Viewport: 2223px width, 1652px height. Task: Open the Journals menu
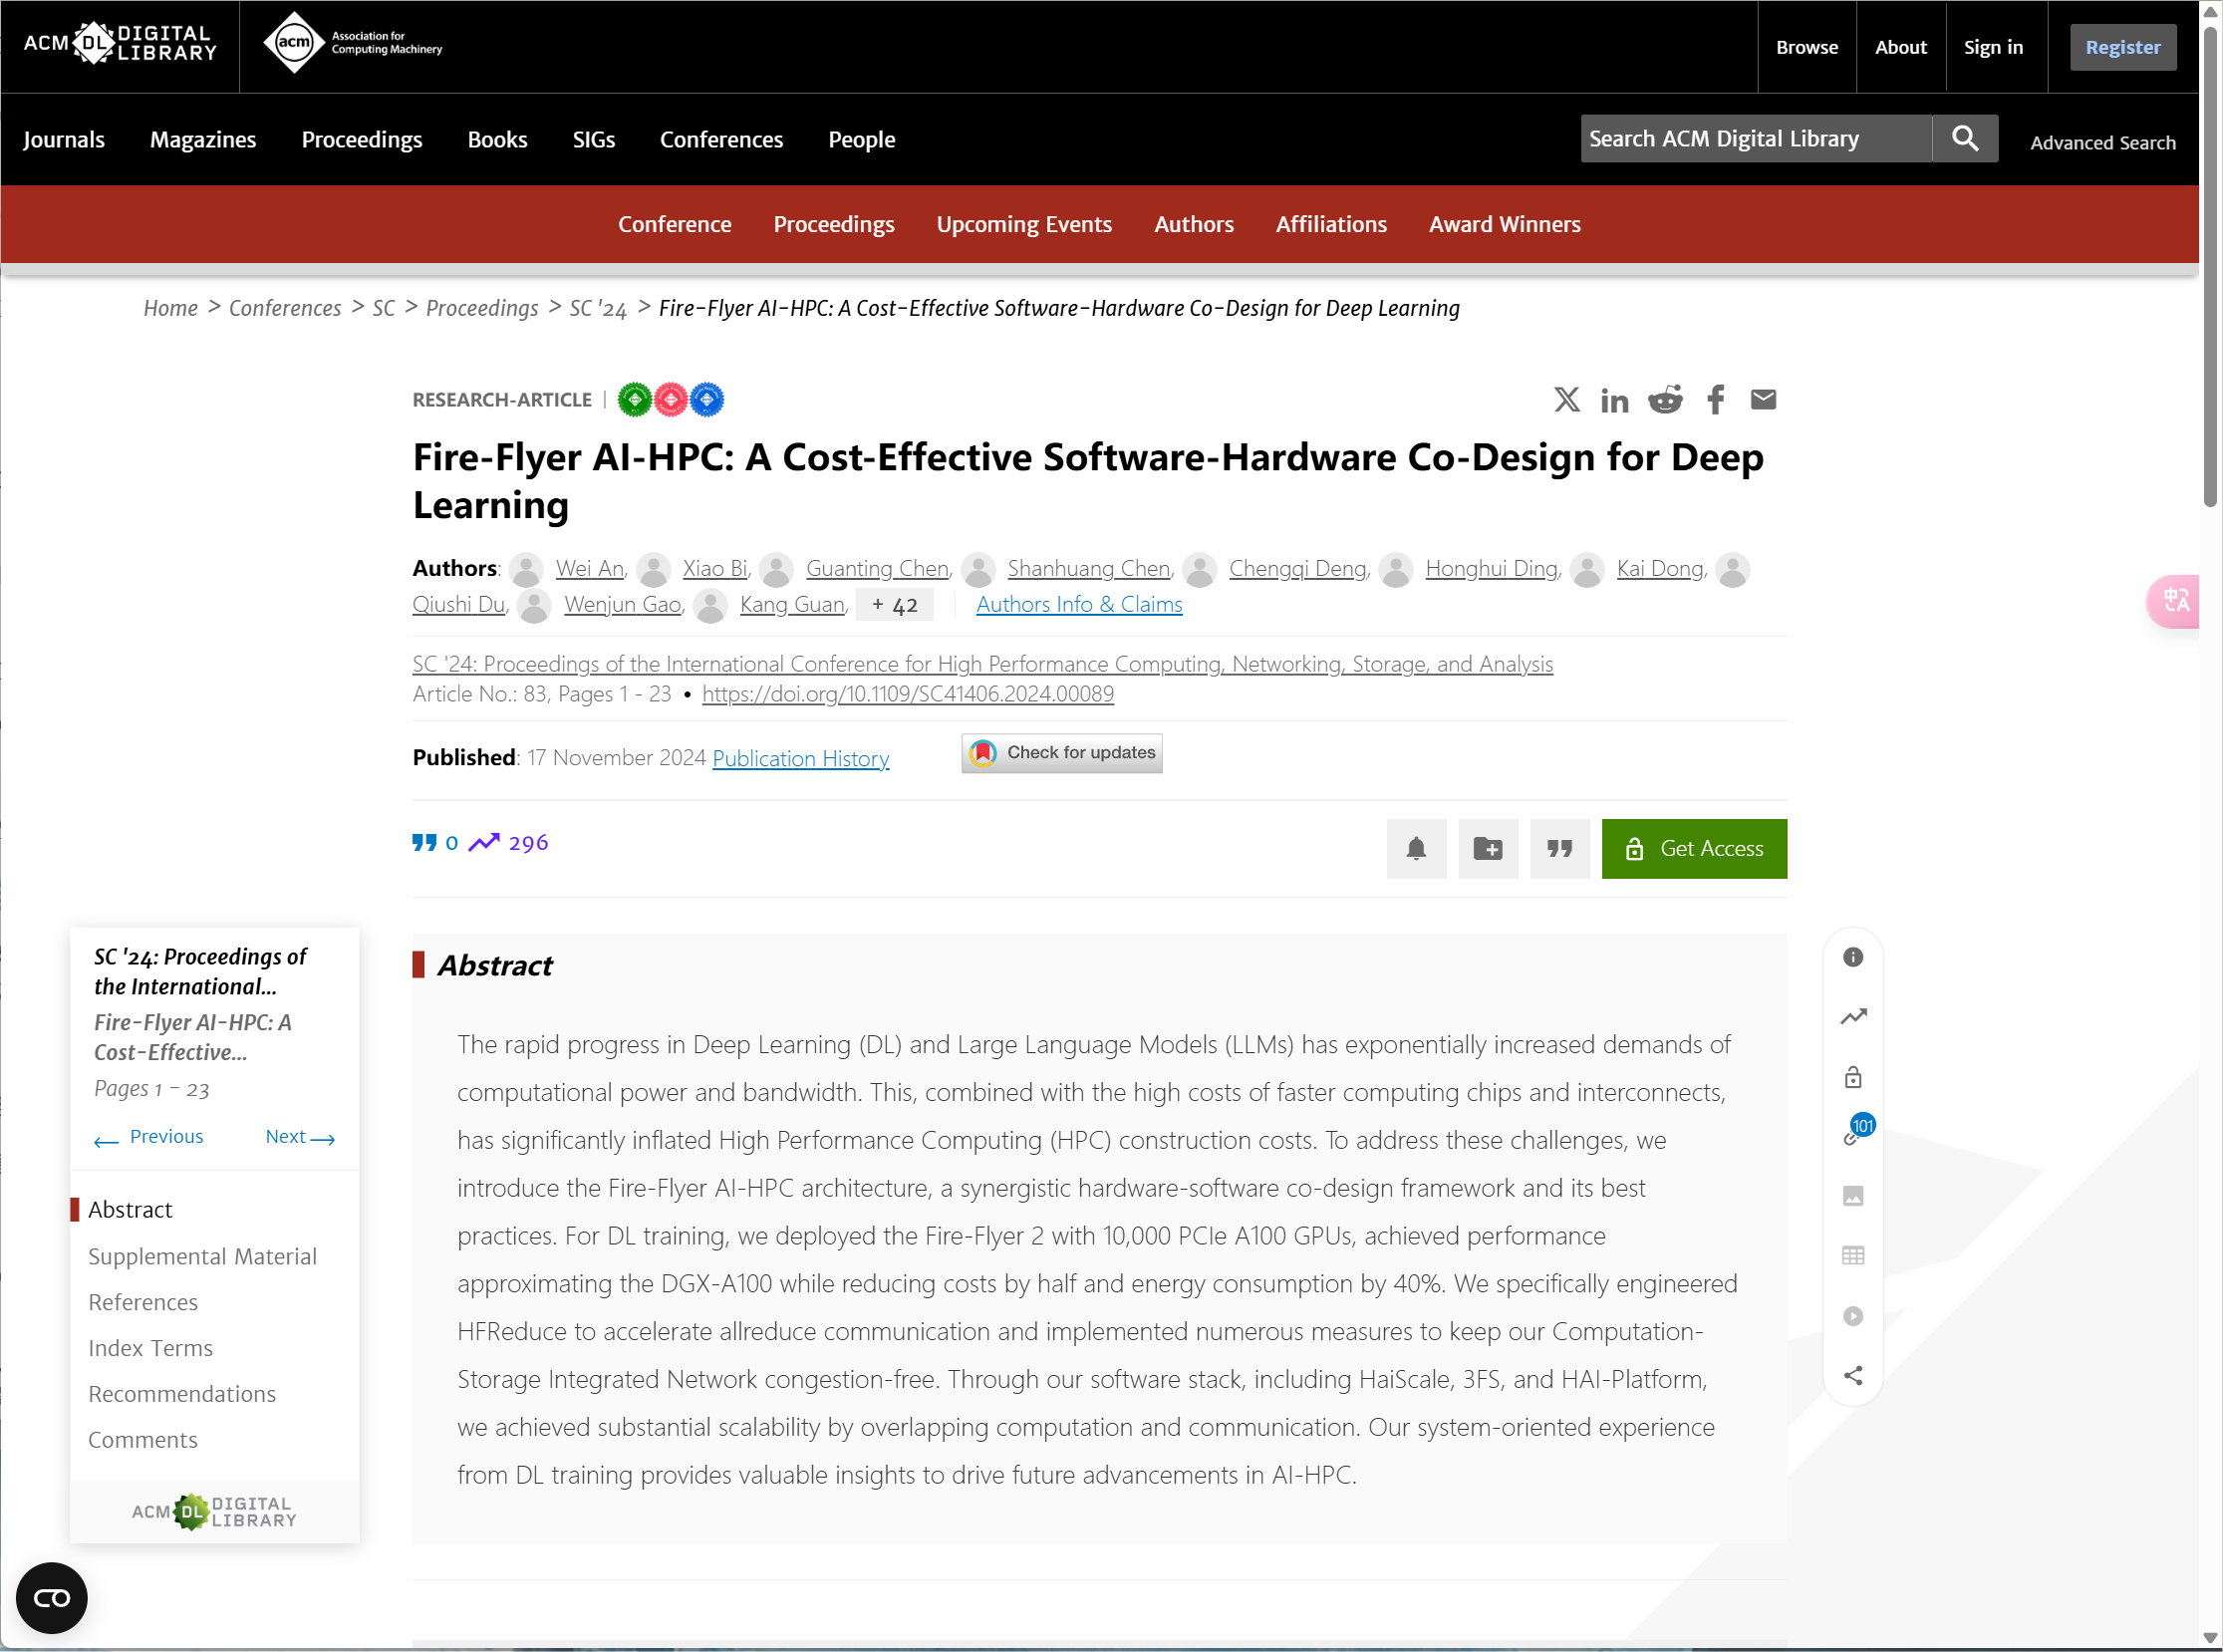(x=64, y=140)
